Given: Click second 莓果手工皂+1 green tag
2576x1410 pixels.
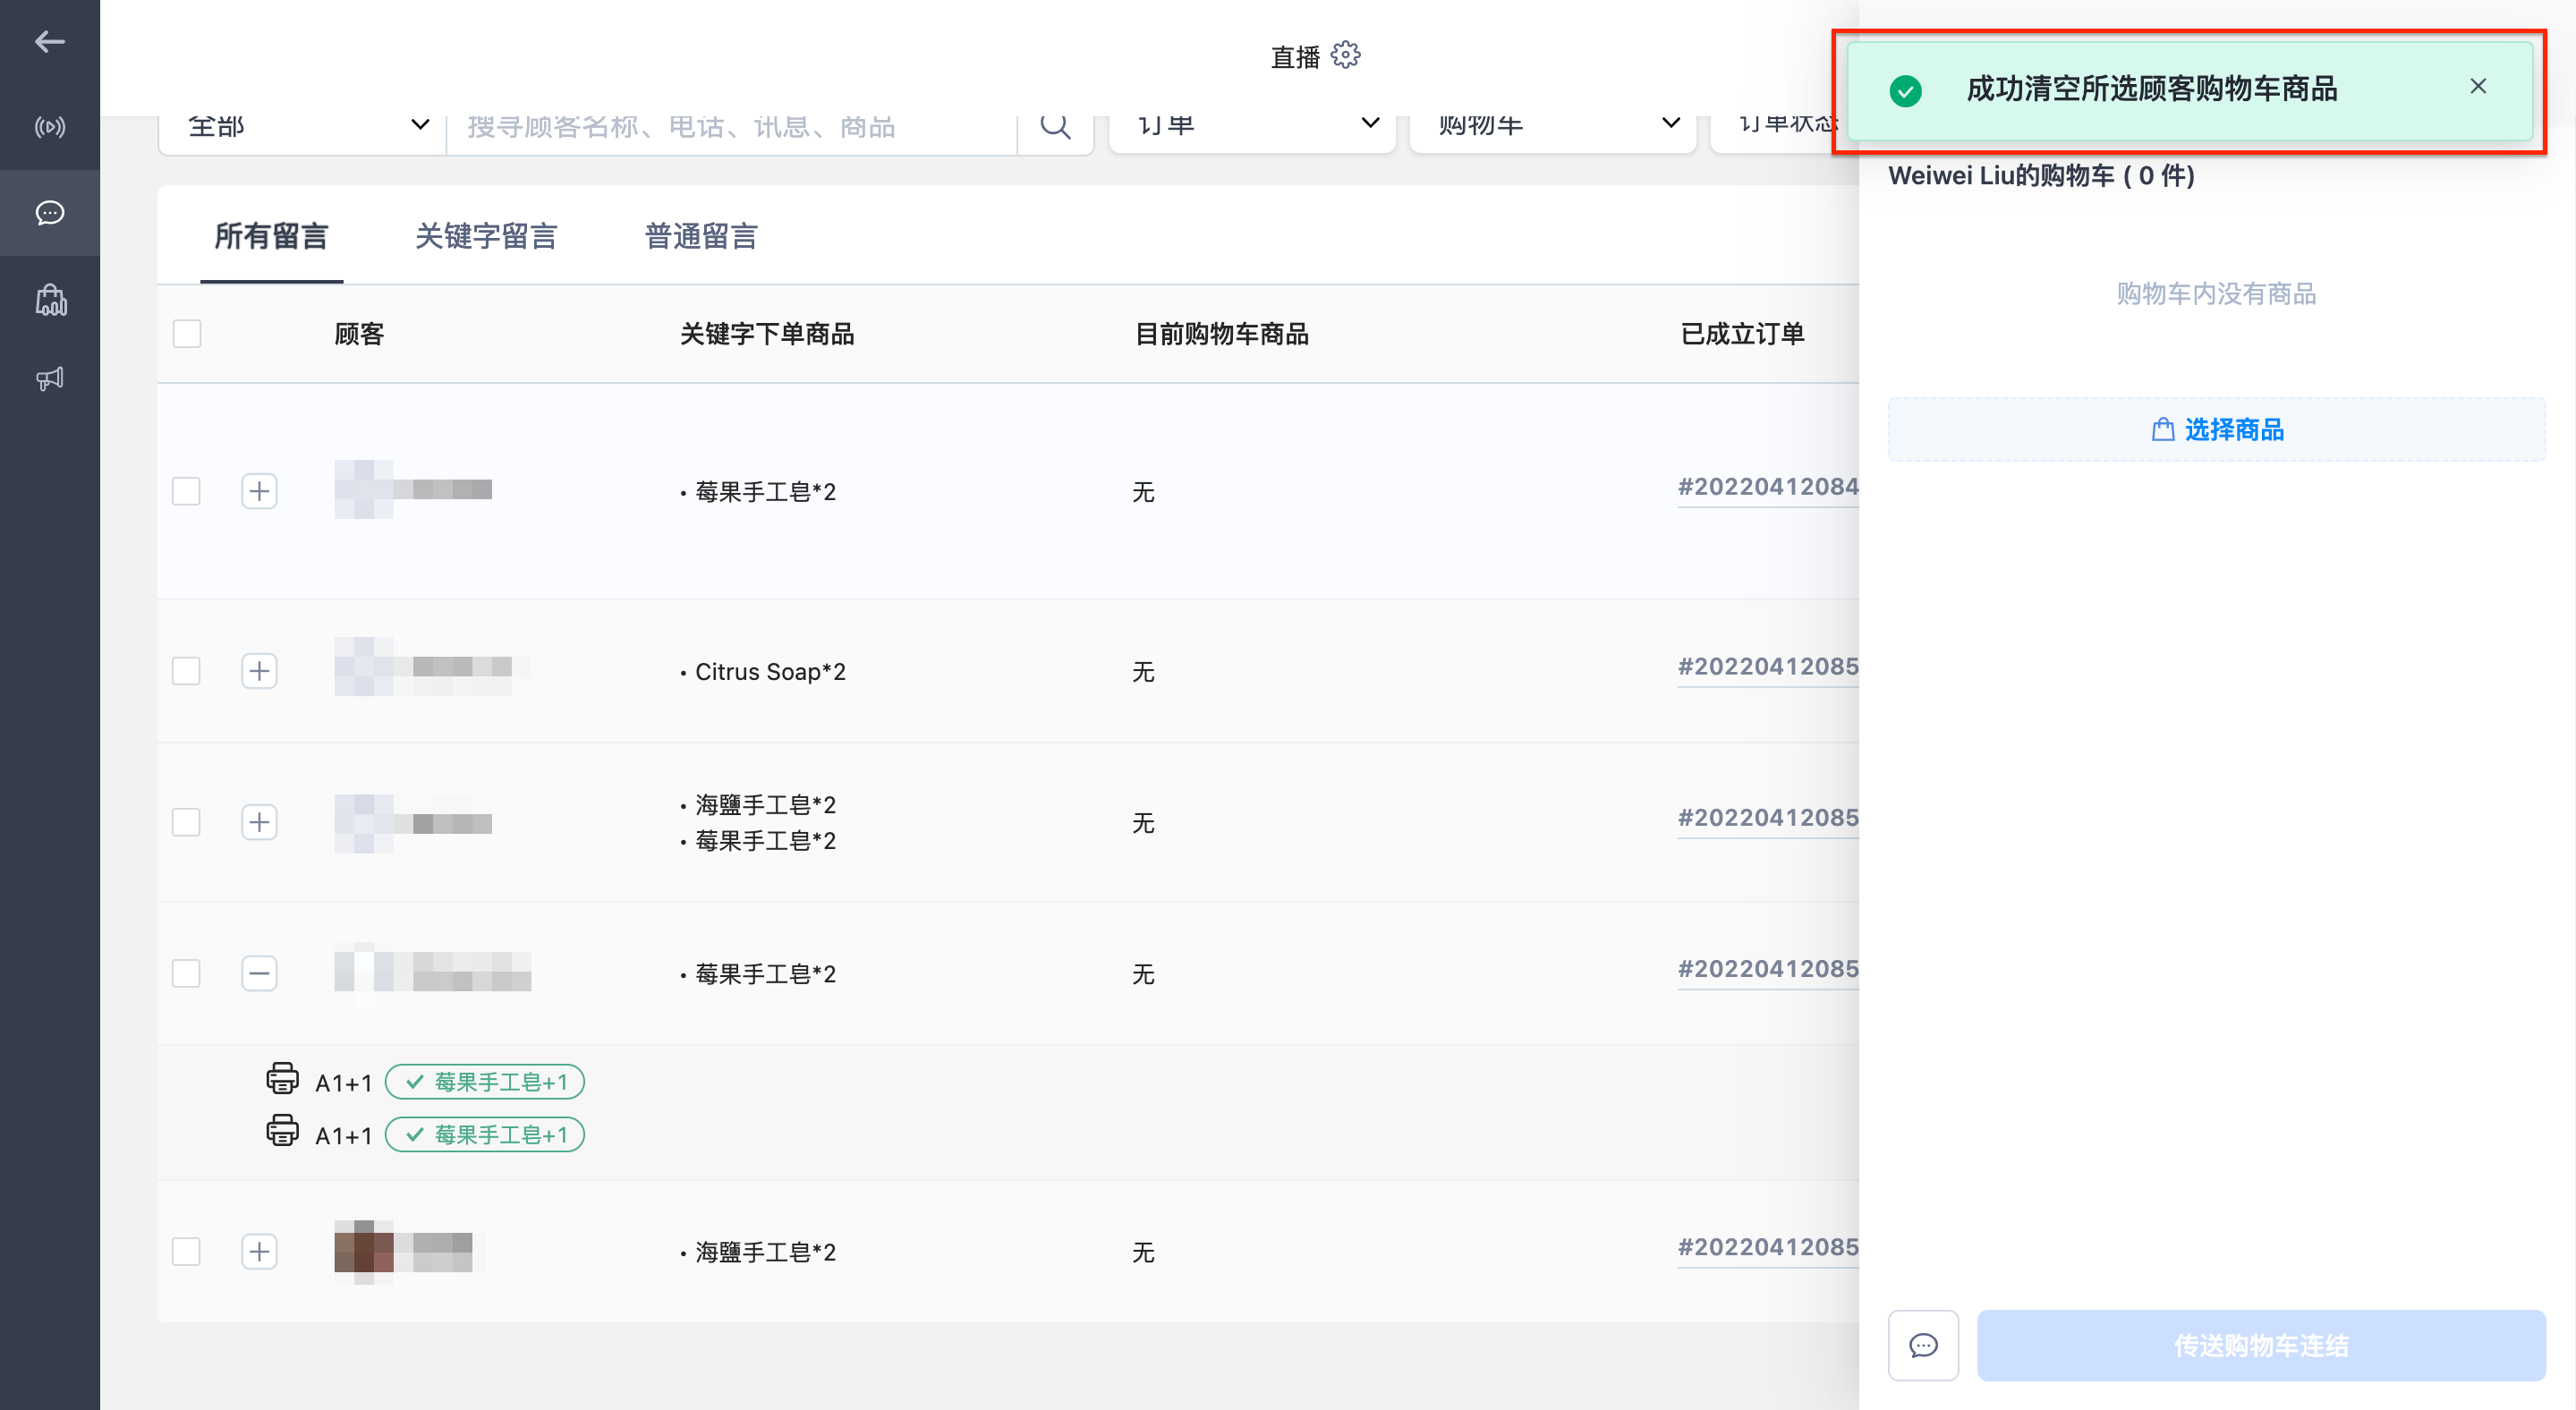Looking at the screenshot, I should [x=485, y=1134].
